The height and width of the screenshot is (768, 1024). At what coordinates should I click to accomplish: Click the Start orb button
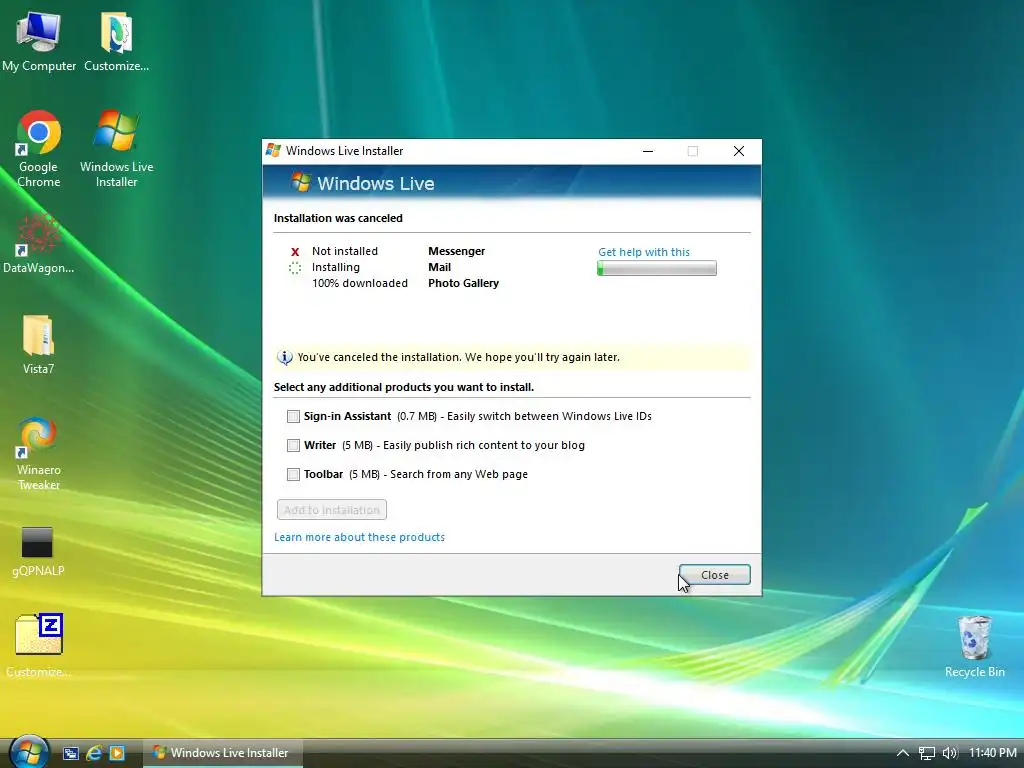[29, 752]
